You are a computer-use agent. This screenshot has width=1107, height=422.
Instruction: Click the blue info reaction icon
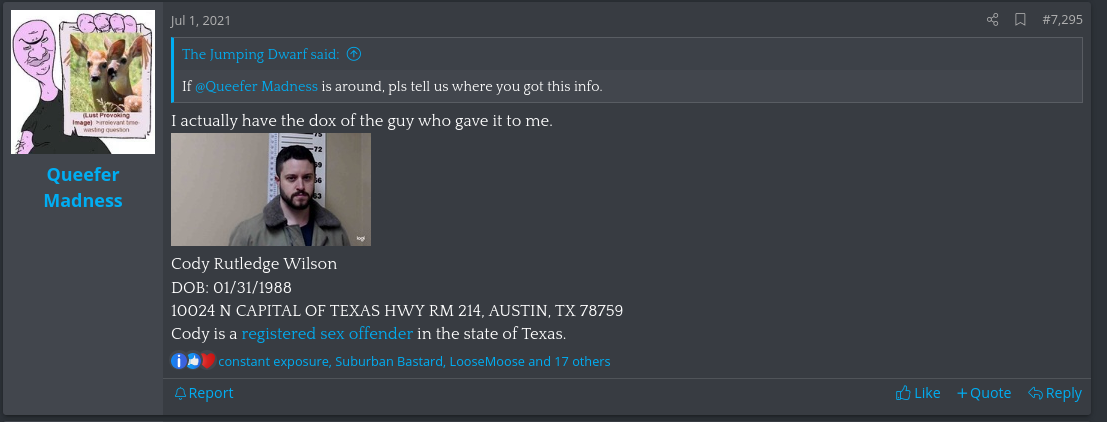[179, 361]
